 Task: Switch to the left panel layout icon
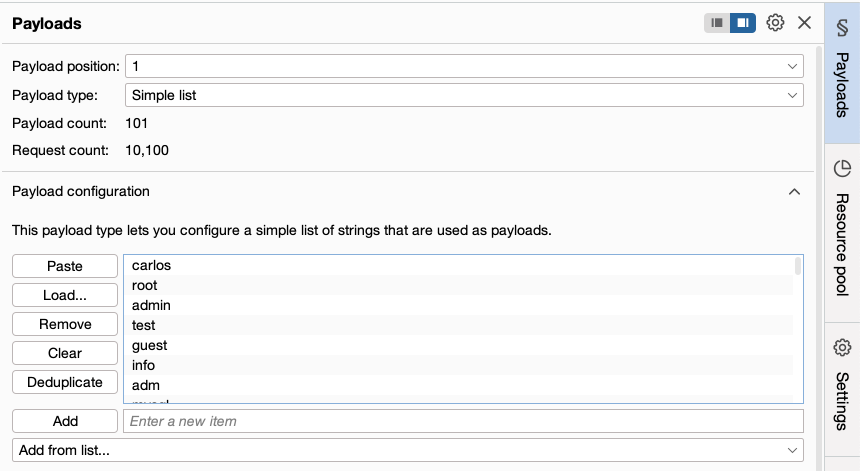click(x=717, y=23)
